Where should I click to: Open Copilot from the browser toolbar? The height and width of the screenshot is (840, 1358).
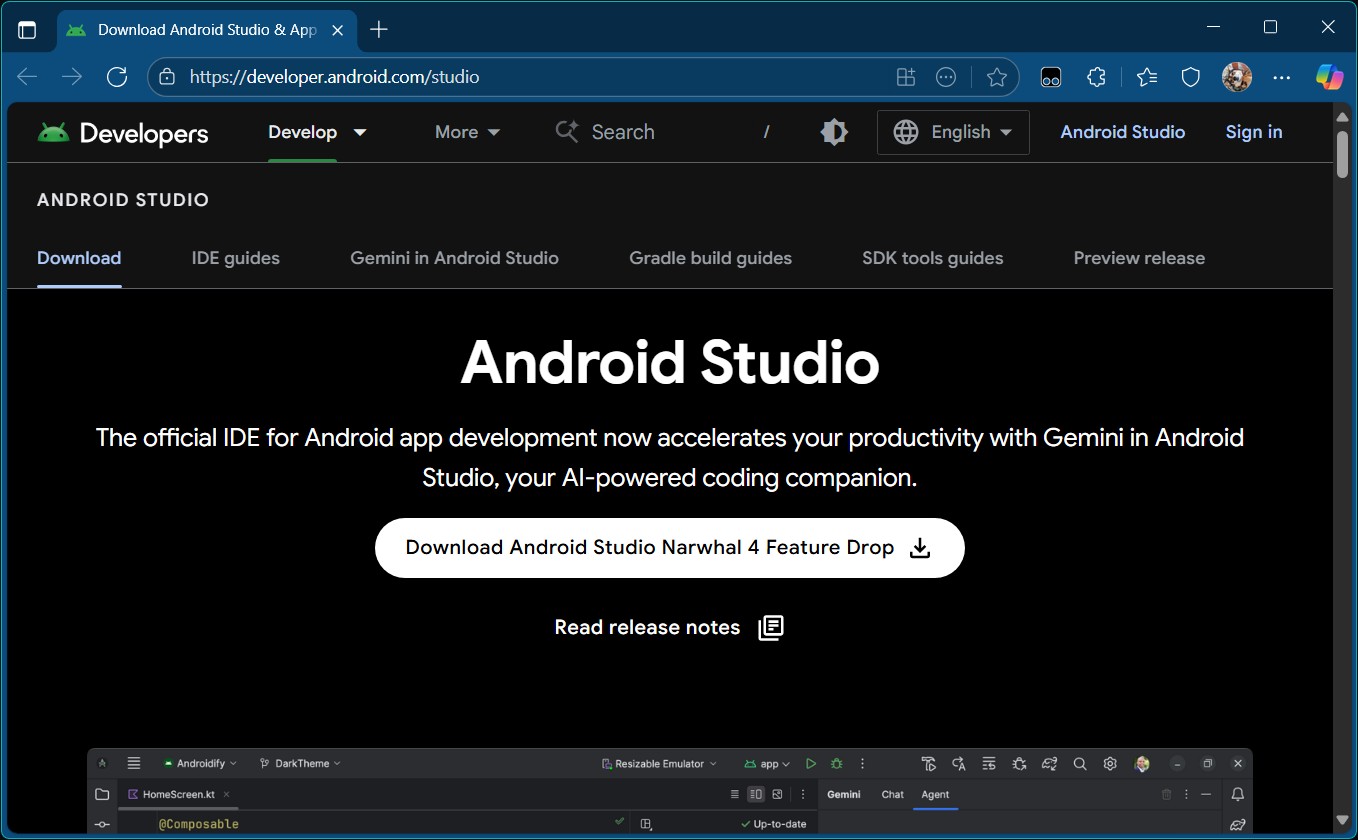click(1328, 76)
